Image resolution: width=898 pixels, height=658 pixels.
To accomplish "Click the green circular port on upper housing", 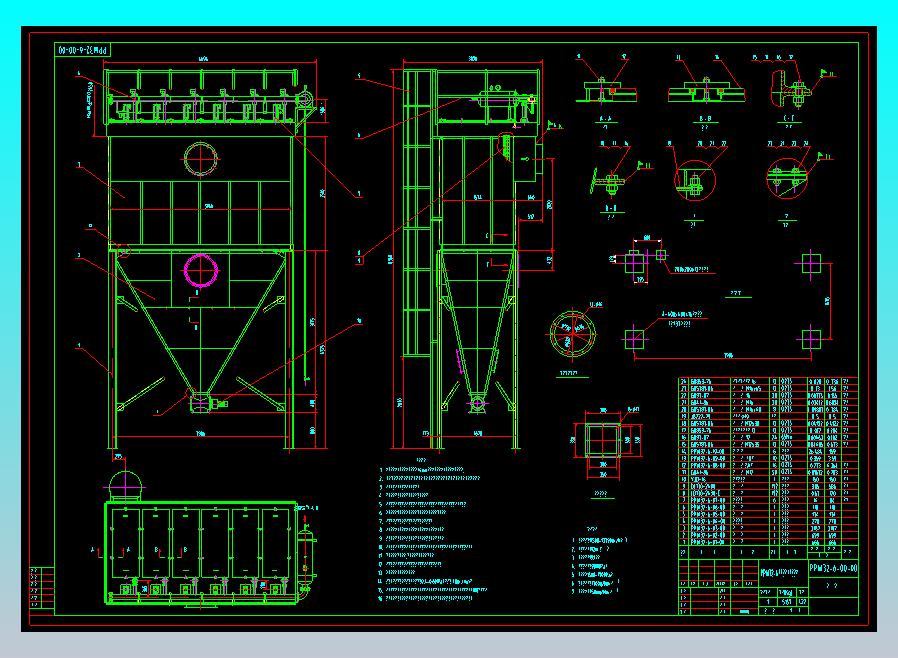I will pyautogui.click(x=200, y=159).
